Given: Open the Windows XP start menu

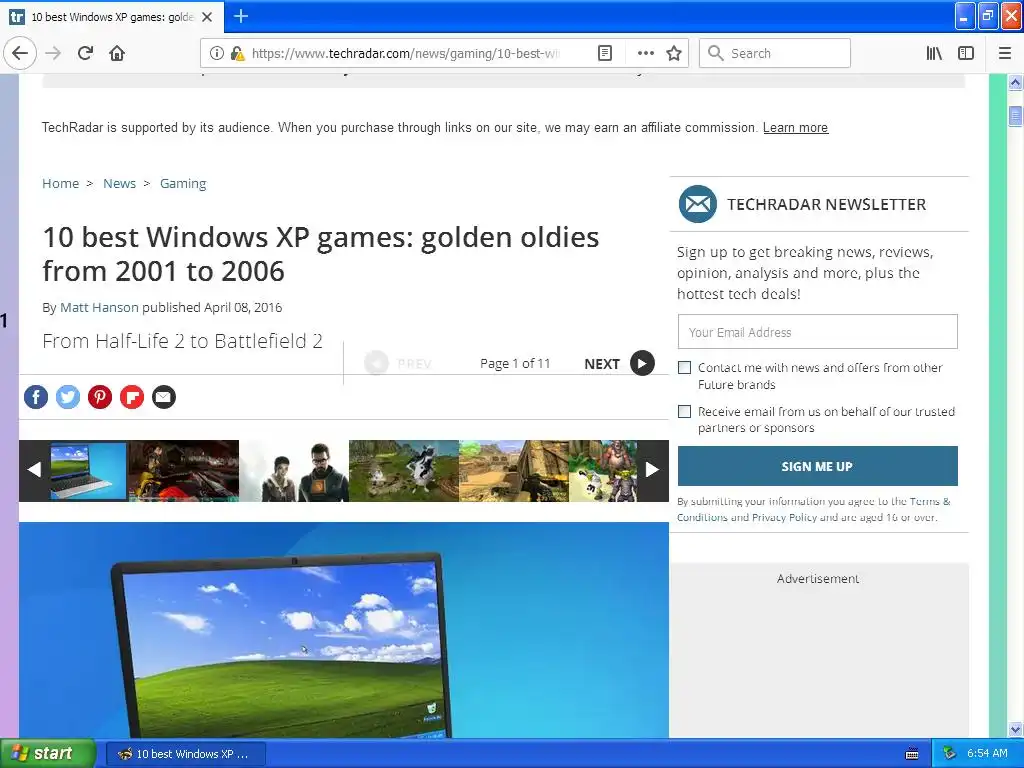Looking at the screenshot, I should (48, 753).
